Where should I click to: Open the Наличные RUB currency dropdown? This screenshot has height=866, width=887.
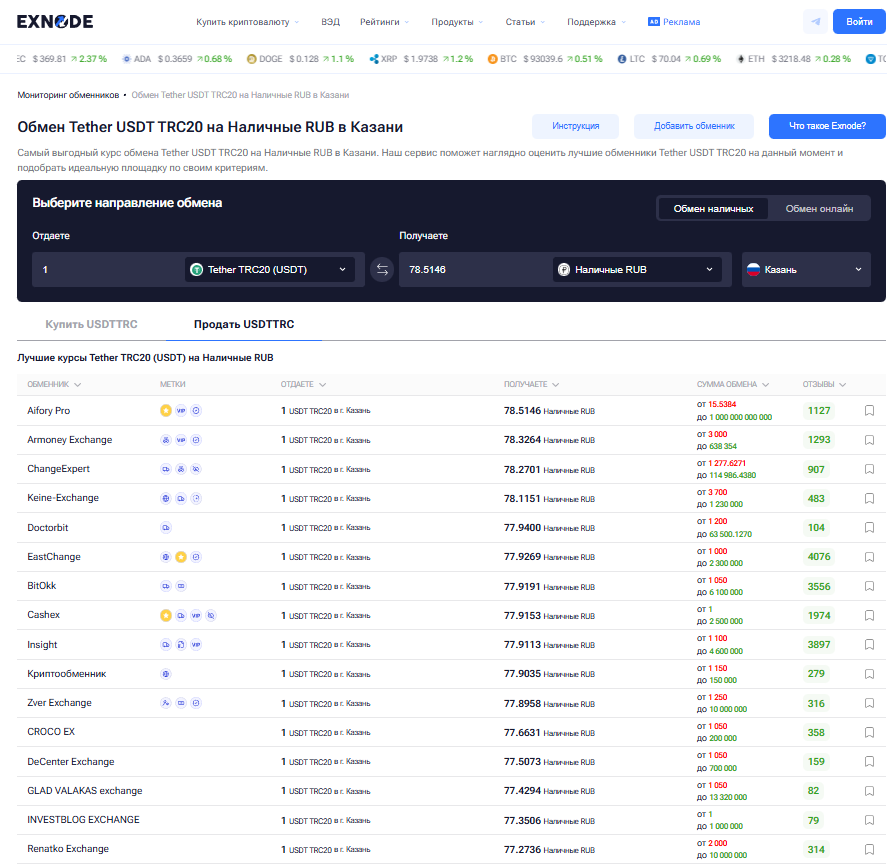[x=637, y=268]
